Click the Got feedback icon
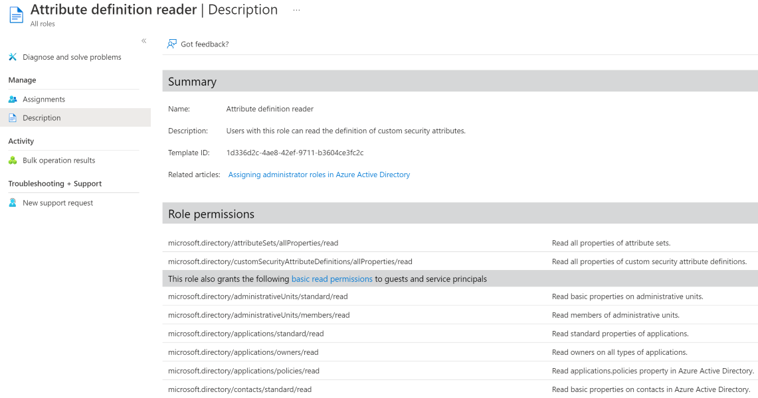758x398 pixels. 172,44
